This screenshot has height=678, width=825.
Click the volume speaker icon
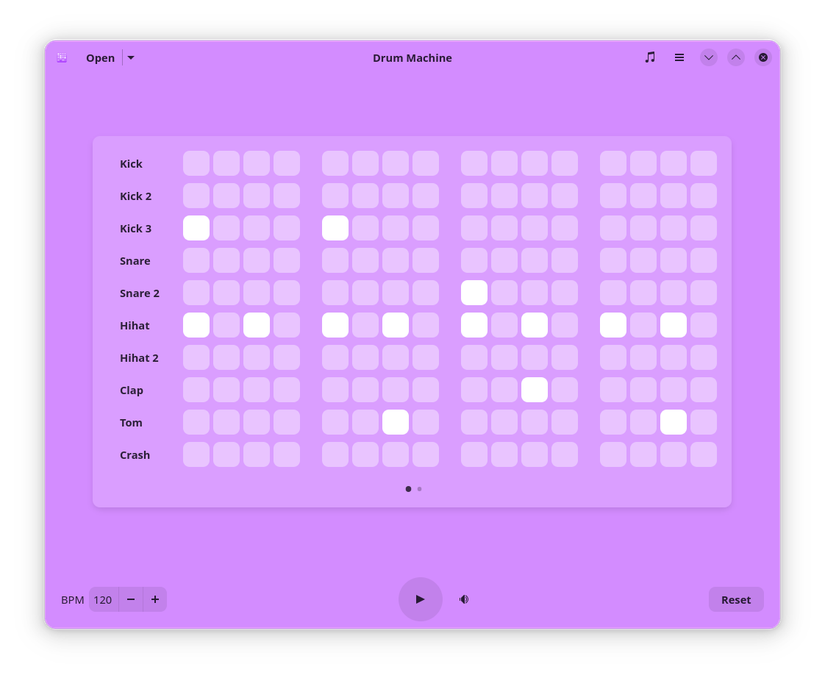[464, 599]
